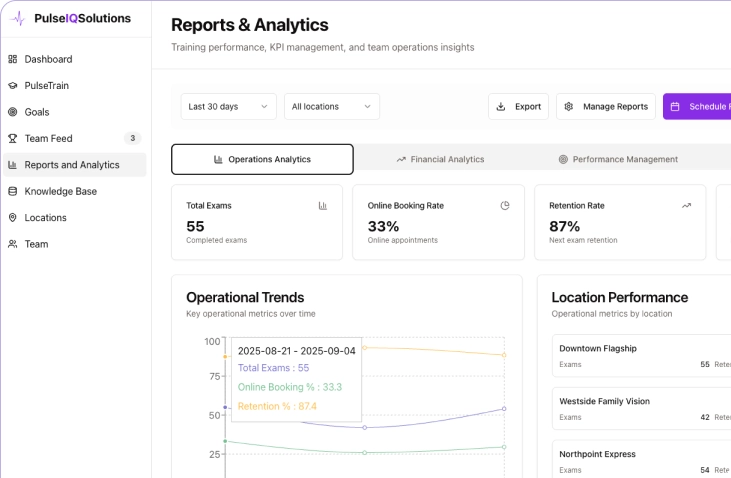Click the trend arrow icon in Retention Rate card
Viewport: 731px width, 478px height.
point(686,205)
